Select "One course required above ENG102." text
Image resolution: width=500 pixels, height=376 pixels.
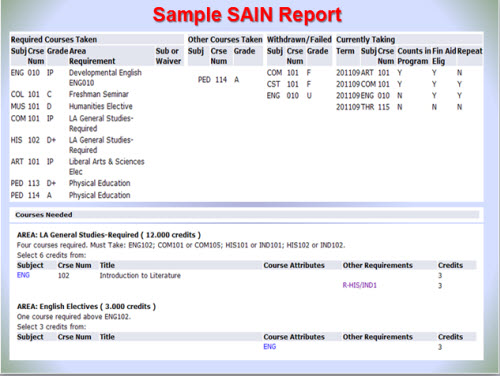(x=74, y=317)
